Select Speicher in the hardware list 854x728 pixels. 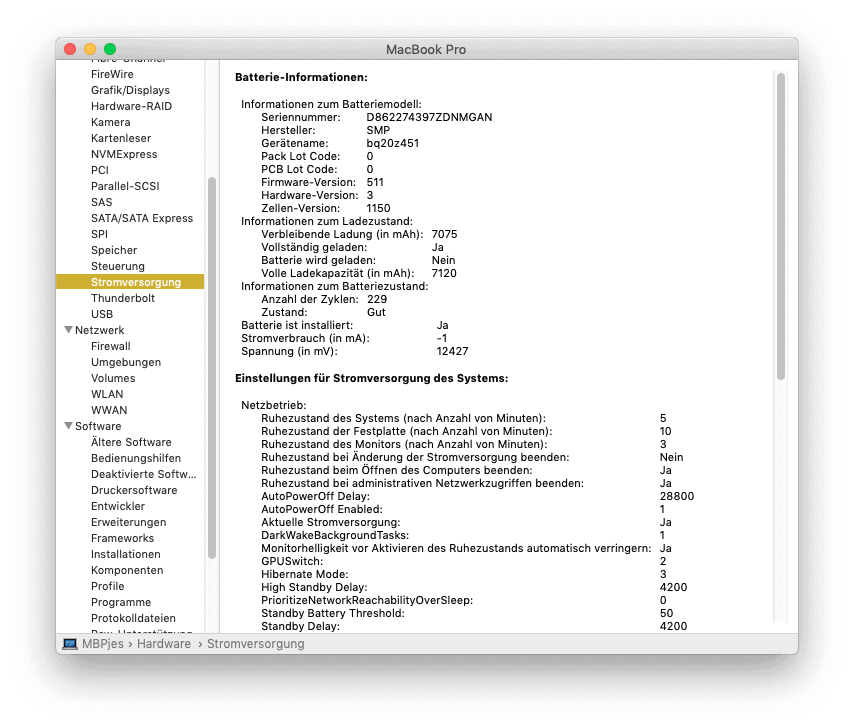[x=114, y=250]
